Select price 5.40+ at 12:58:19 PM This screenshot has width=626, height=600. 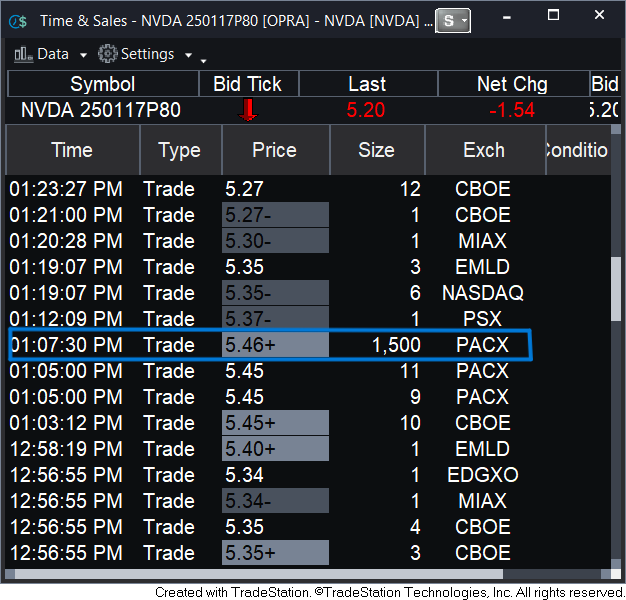(275, 449)
